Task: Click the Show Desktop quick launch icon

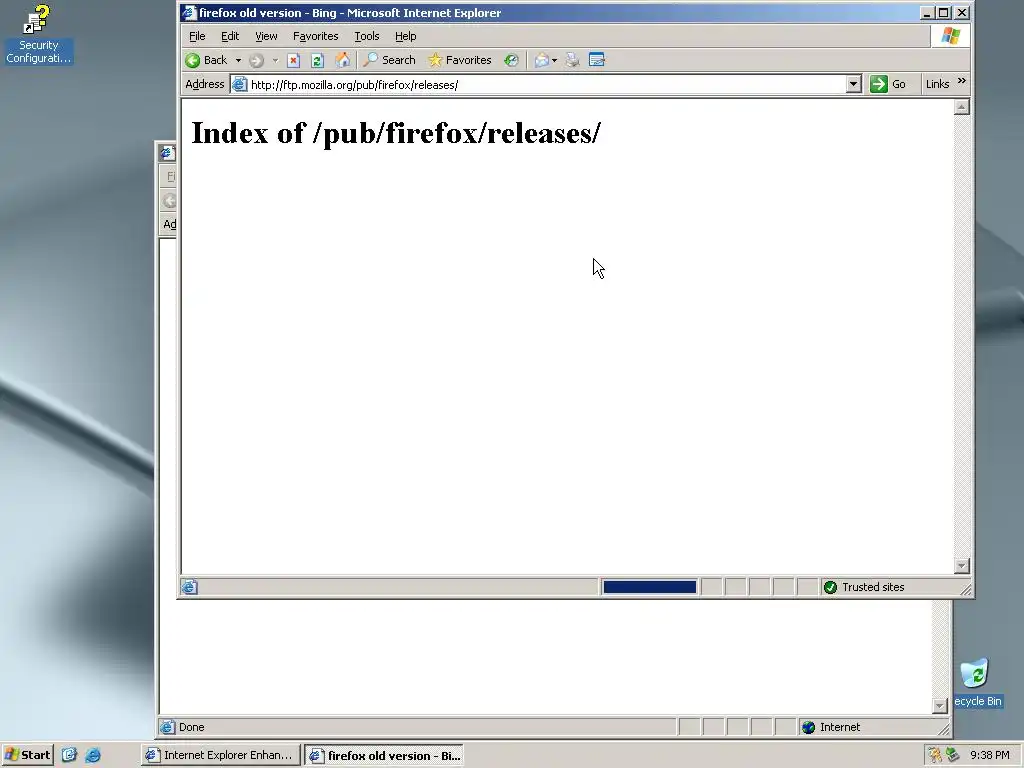Action: point(69,755)
